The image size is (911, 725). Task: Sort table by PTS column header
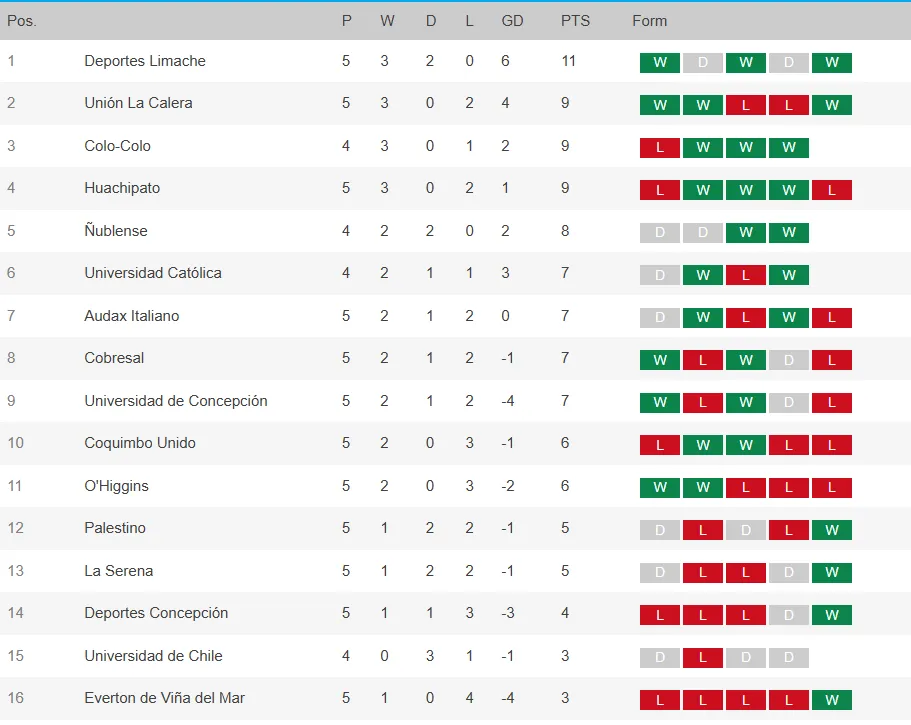[x=575, y=21]
